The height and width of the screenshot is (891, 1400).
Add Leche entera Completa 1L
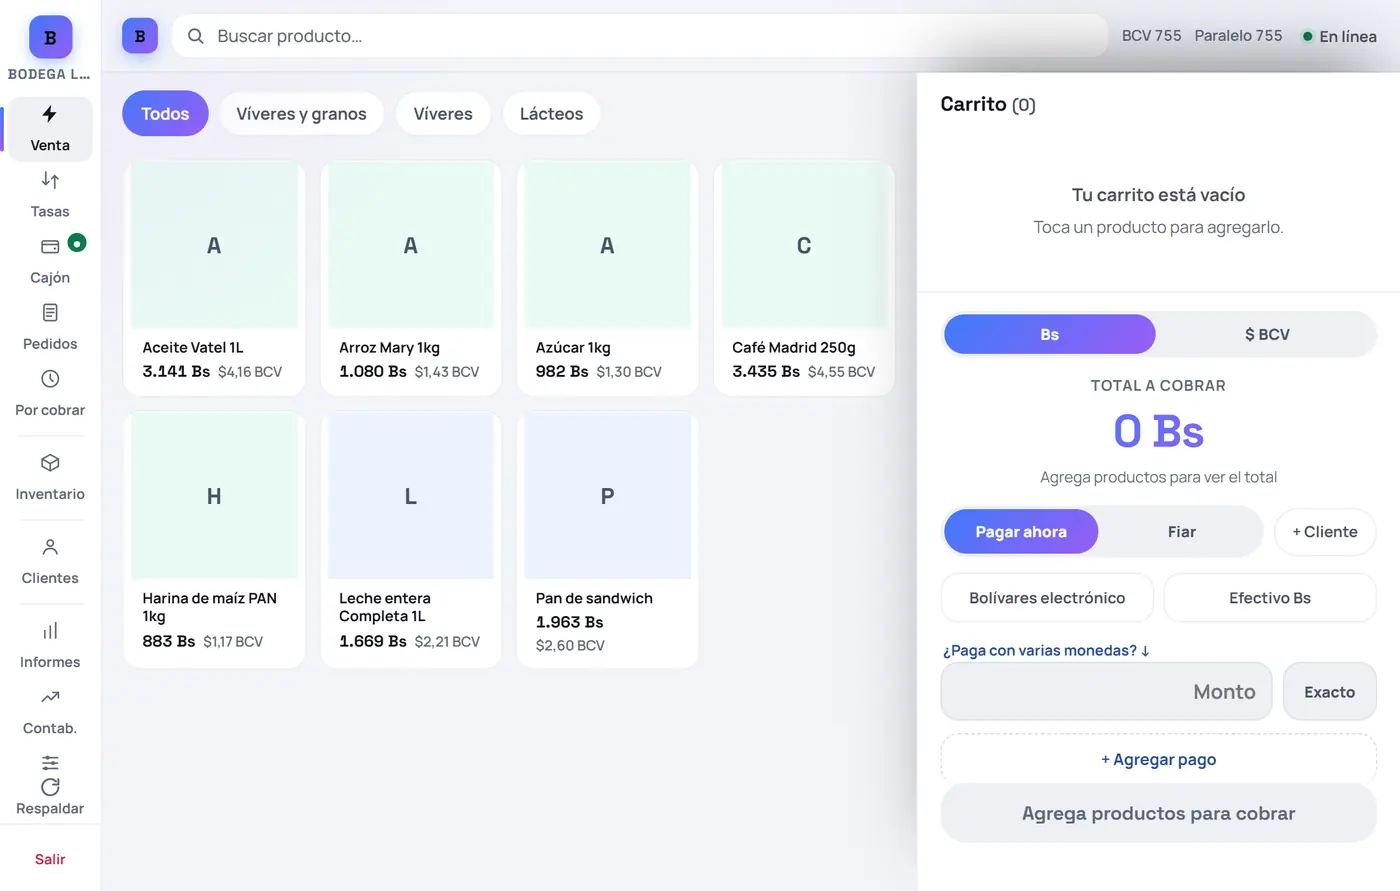coord(411,539)
